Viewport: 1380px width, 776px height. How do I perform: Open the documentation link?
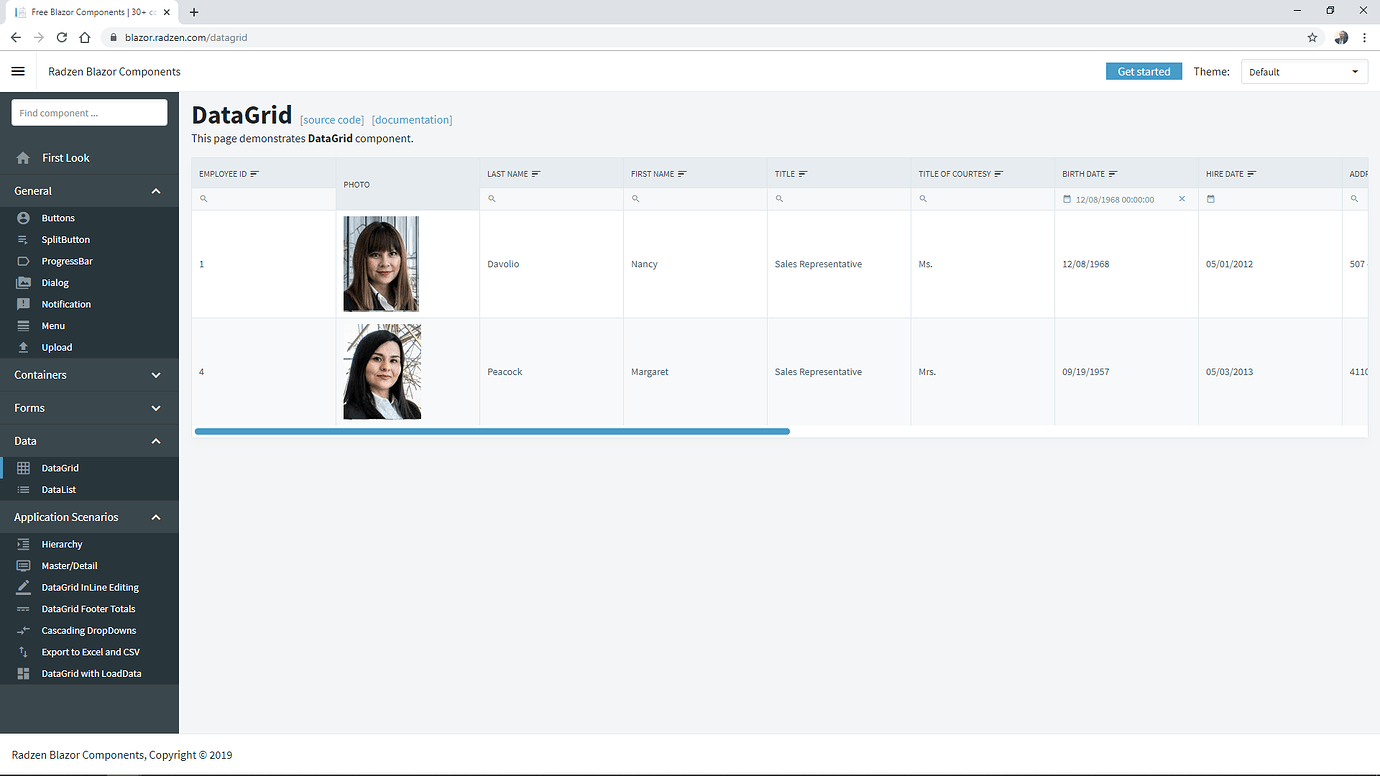pos(412,120)
